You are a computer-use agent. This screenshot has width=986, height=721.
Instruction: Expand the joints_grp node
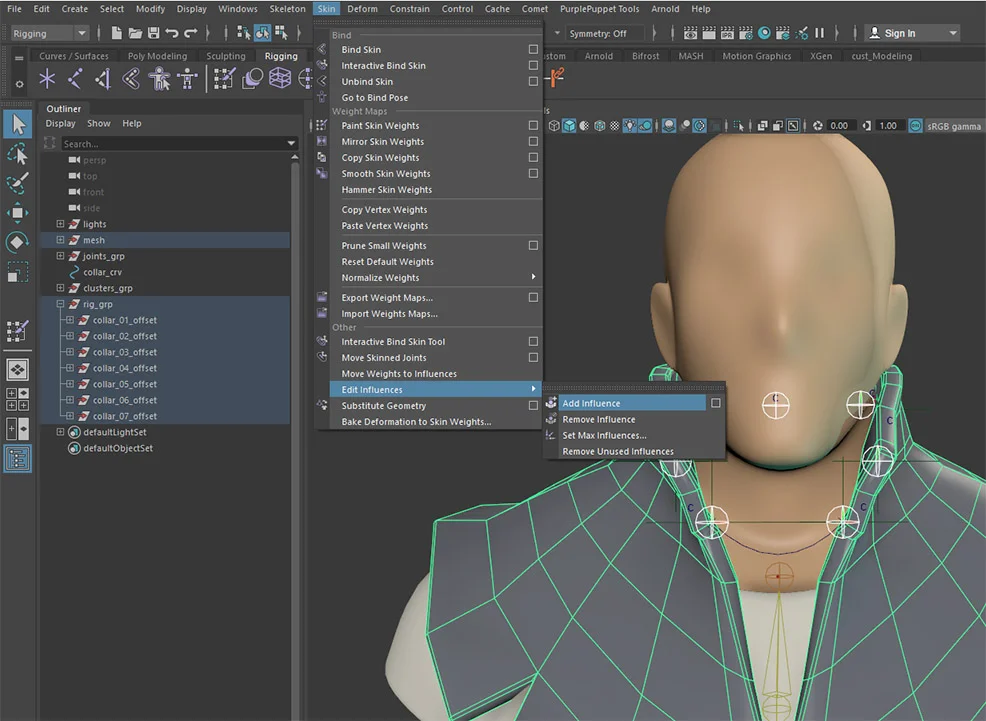point(60,256)
